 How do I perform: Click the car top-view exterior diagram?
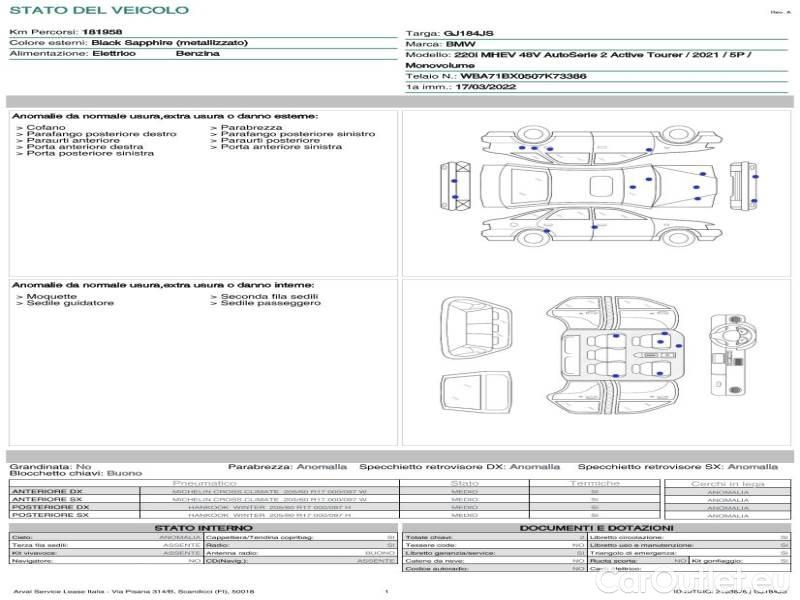(600, 187)
